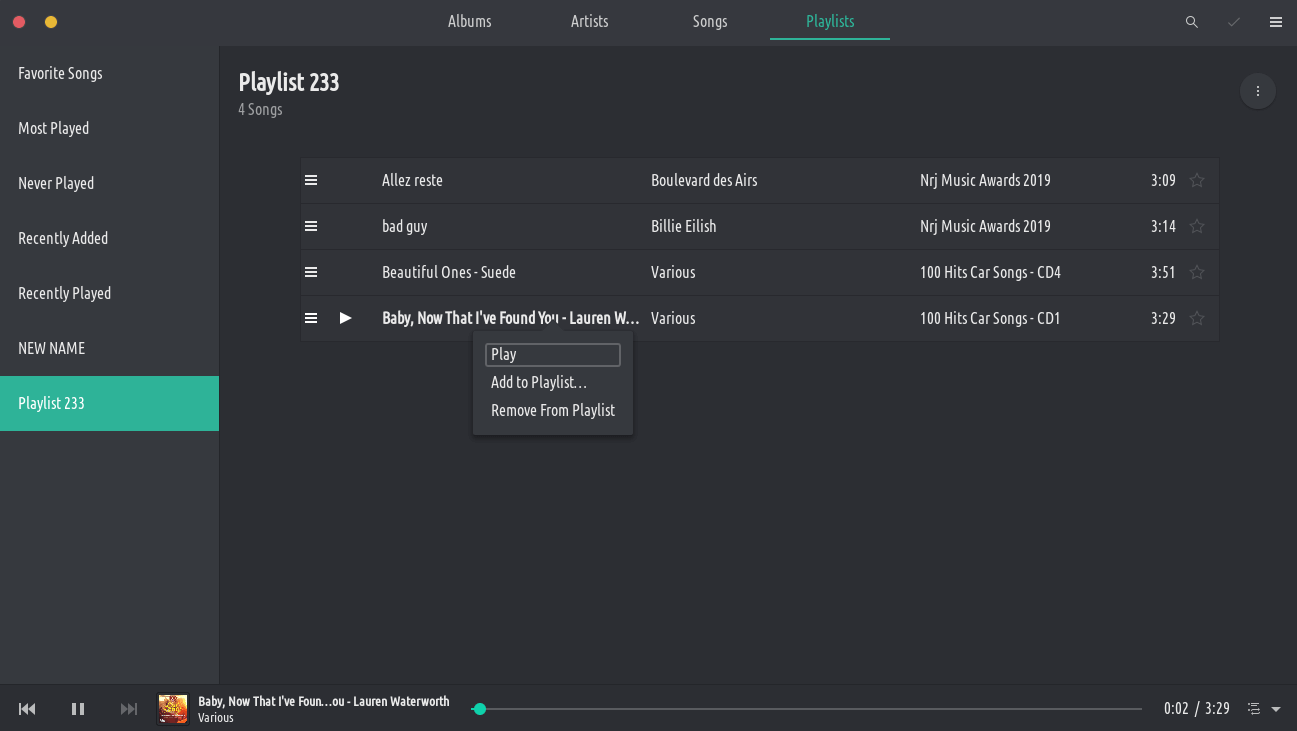The height and width of the screenshot is (731, 1297).
Task: Switch to the Albums tab
Action: tap(469, 21)
